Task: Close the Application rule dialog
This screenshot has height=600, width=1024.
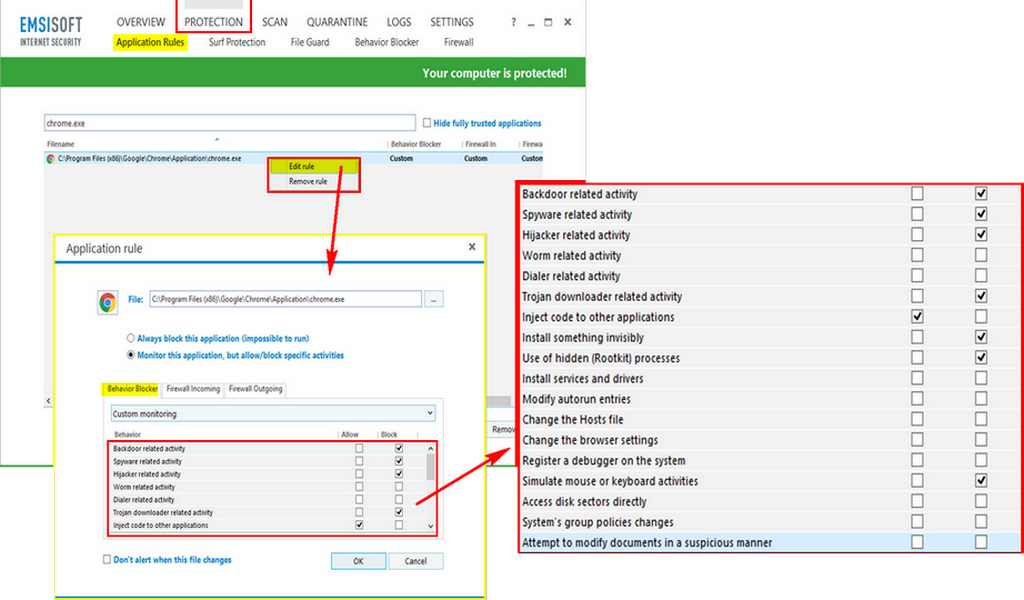Action: click(x=472, y=247)
